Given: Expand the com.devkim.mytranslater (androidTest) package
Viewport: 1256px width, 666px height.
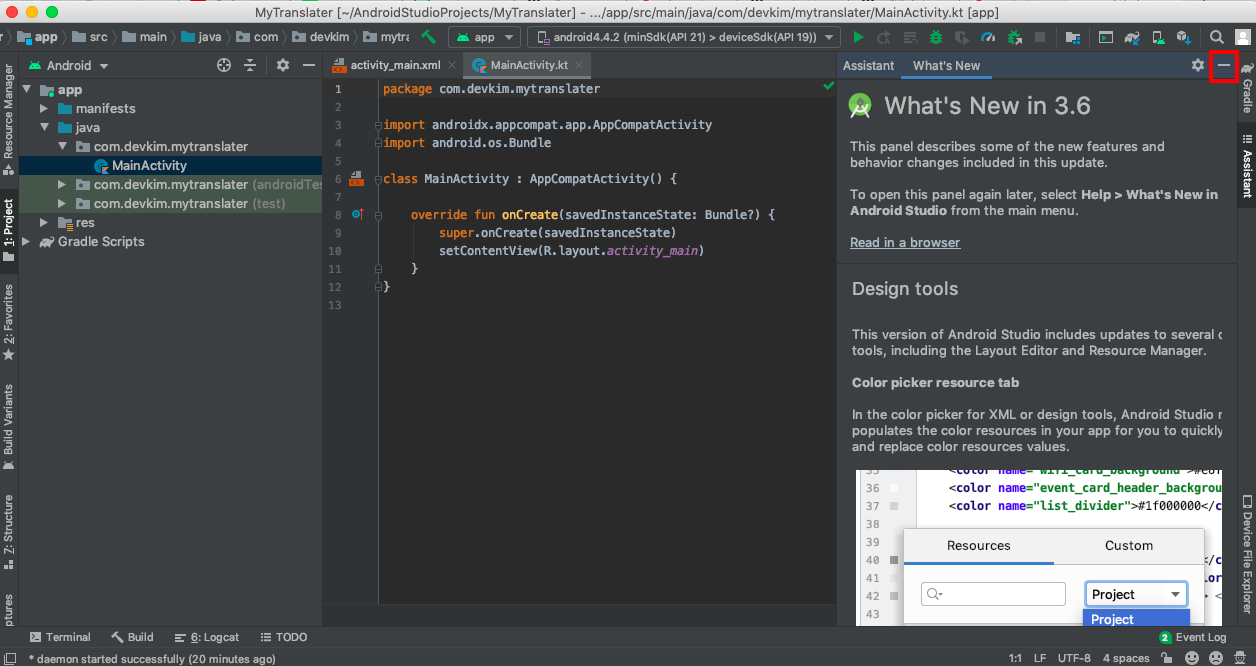Looking at the screenshot, I should (x=63, y=185).
